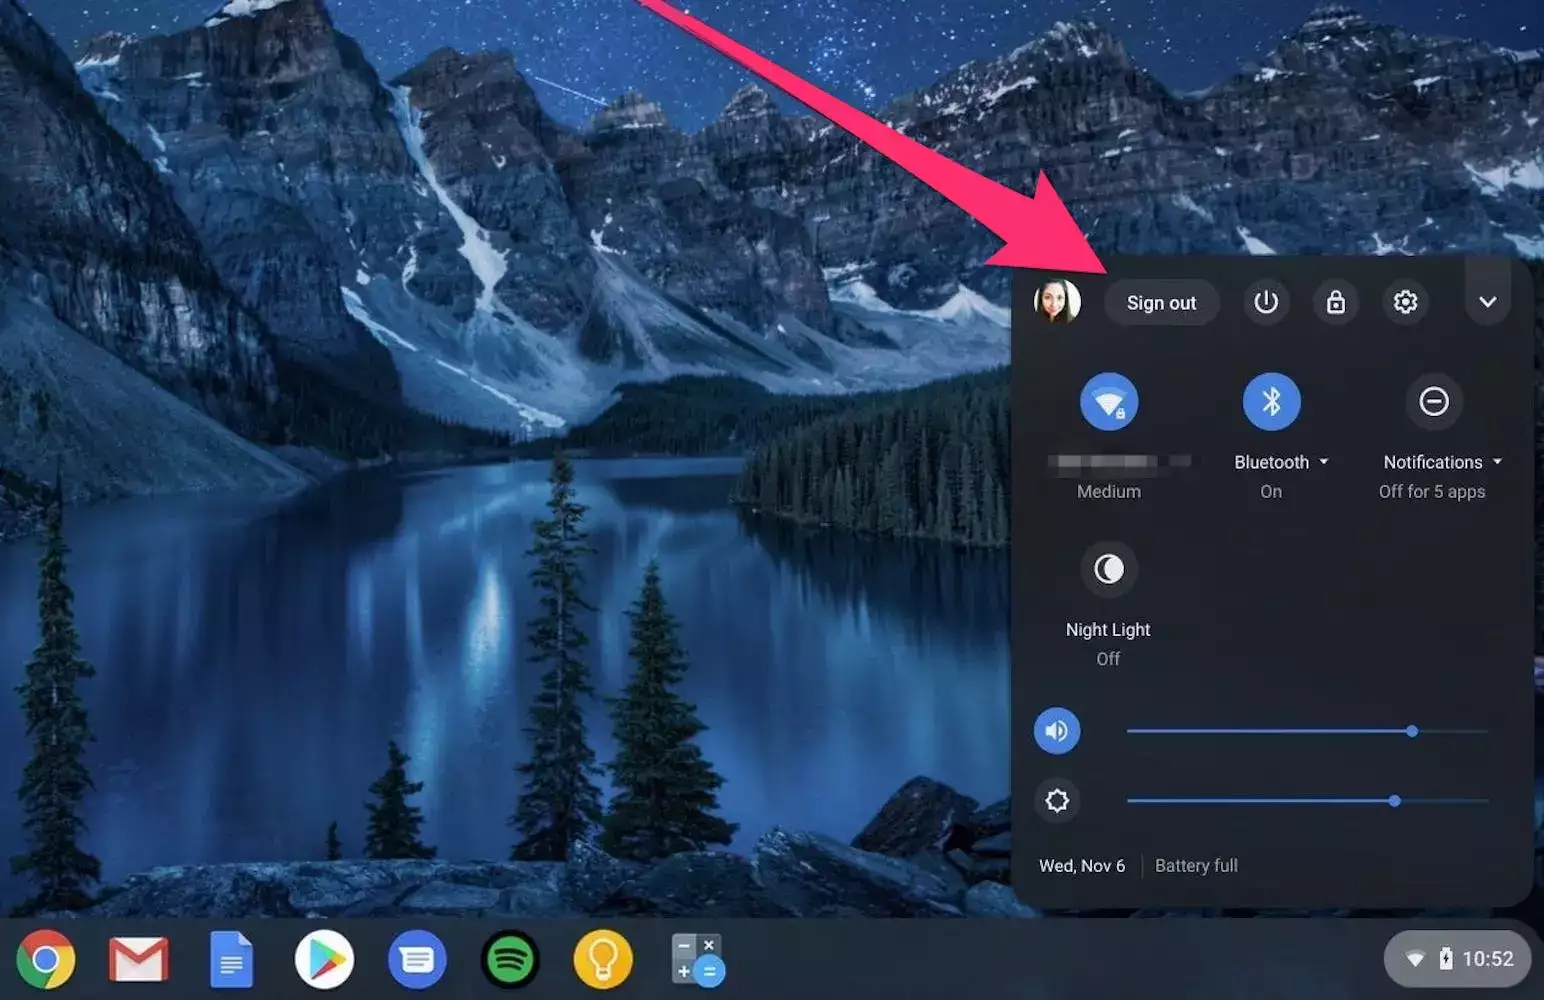This screenshot has height=1000, width=1544.
Task: Open Google Docs from the shelf
Action: pos(231,960)
